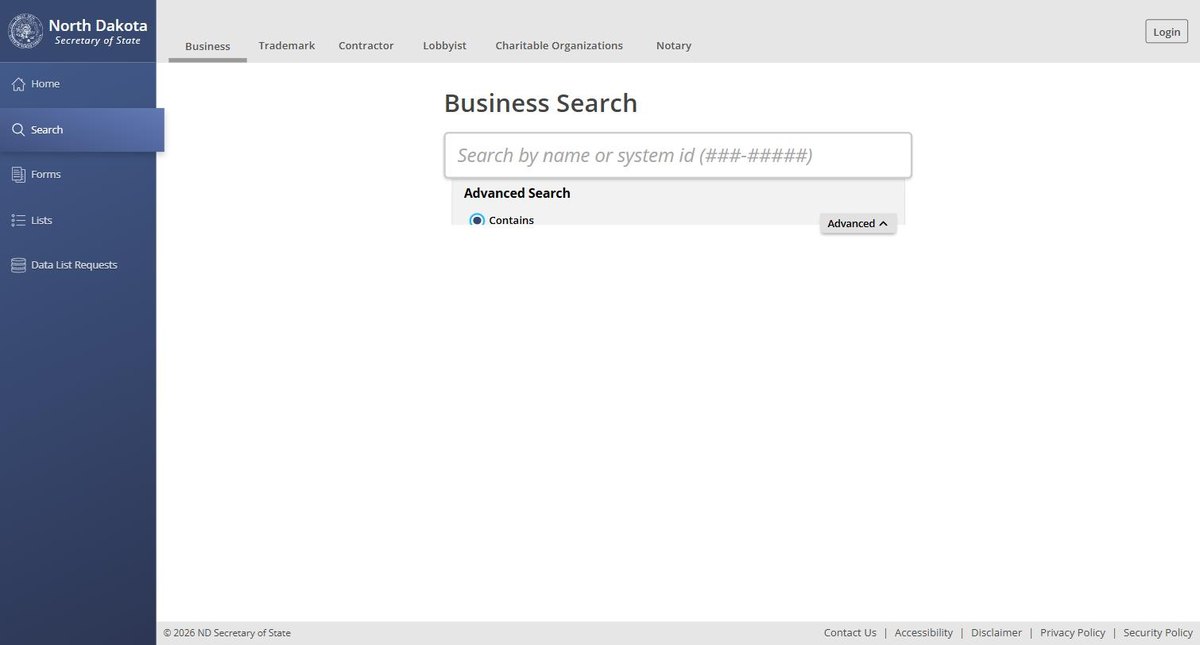This screenshot has width=1200, height=645.
Task: Click North Dakota Secretary of State title
Action: (98, 32)
